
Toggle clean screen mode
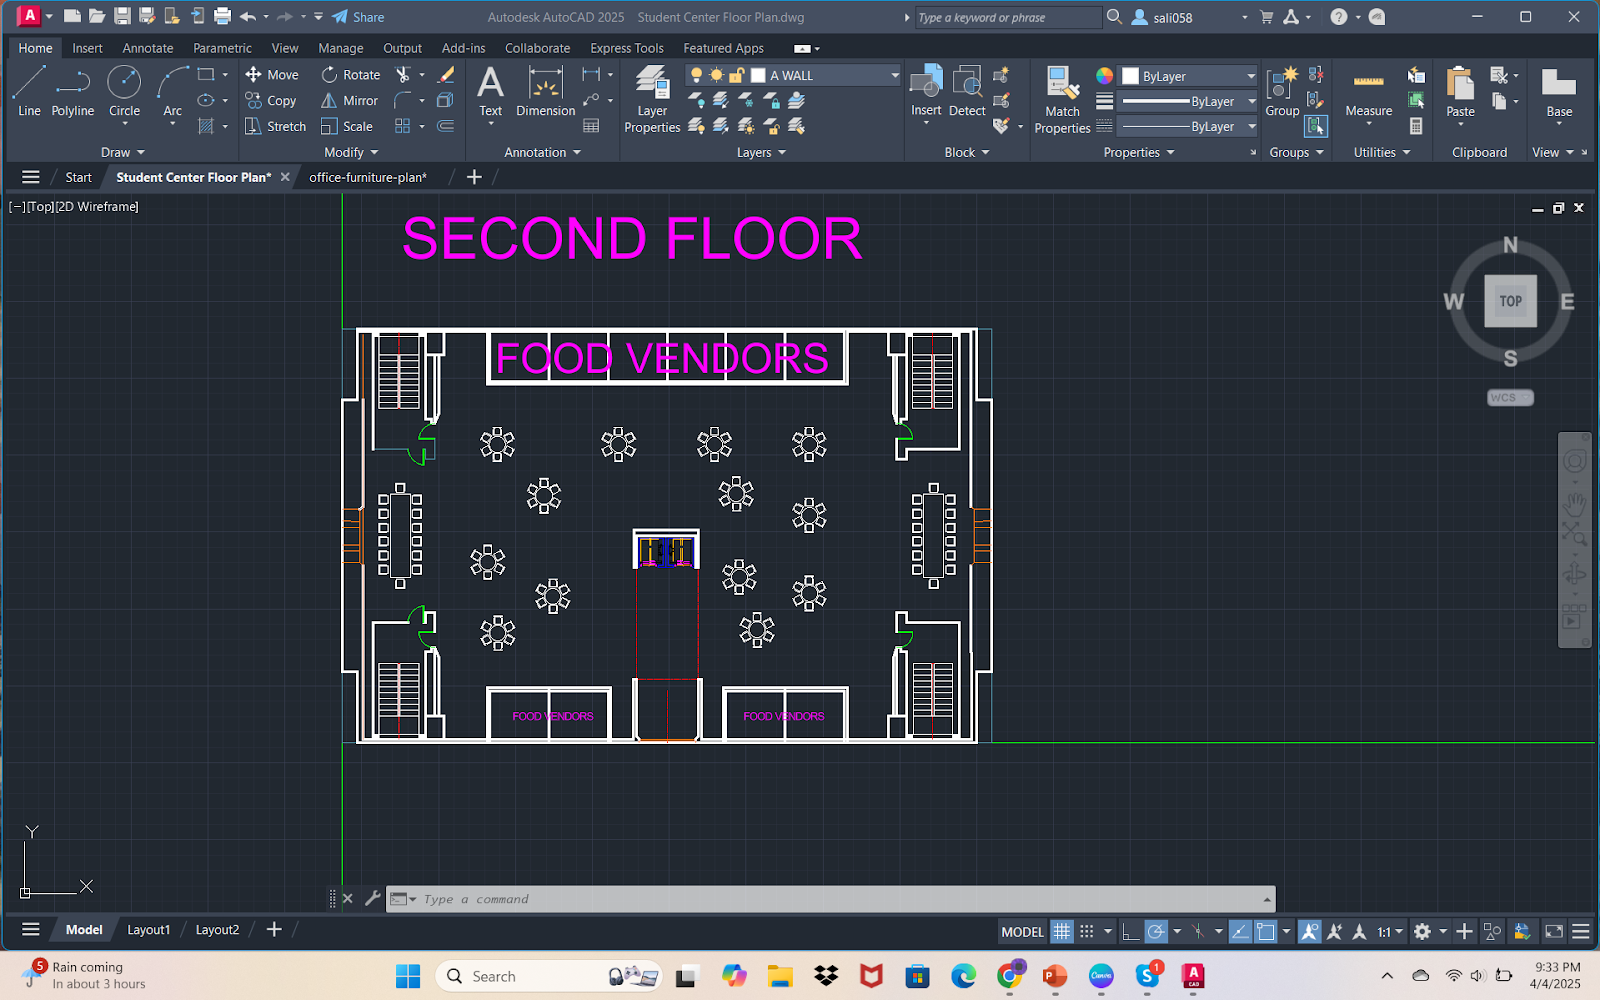tap(1554, 932)
